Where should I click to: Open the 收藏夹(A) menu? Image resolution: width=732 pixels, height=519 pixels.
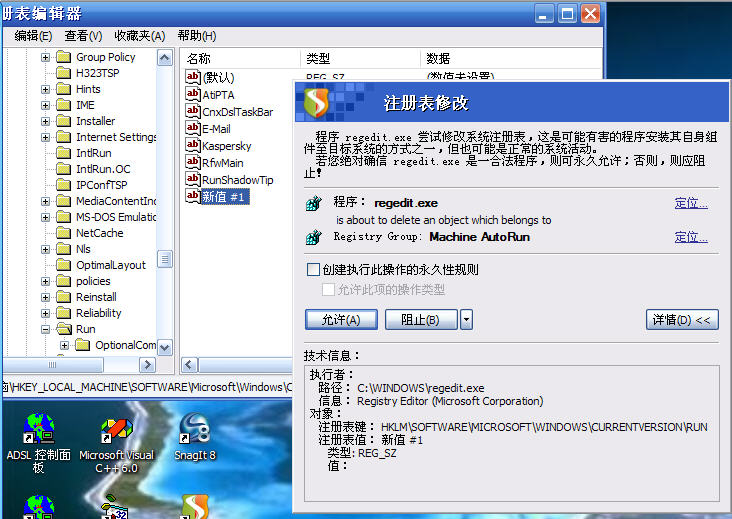tap(140, 36)
